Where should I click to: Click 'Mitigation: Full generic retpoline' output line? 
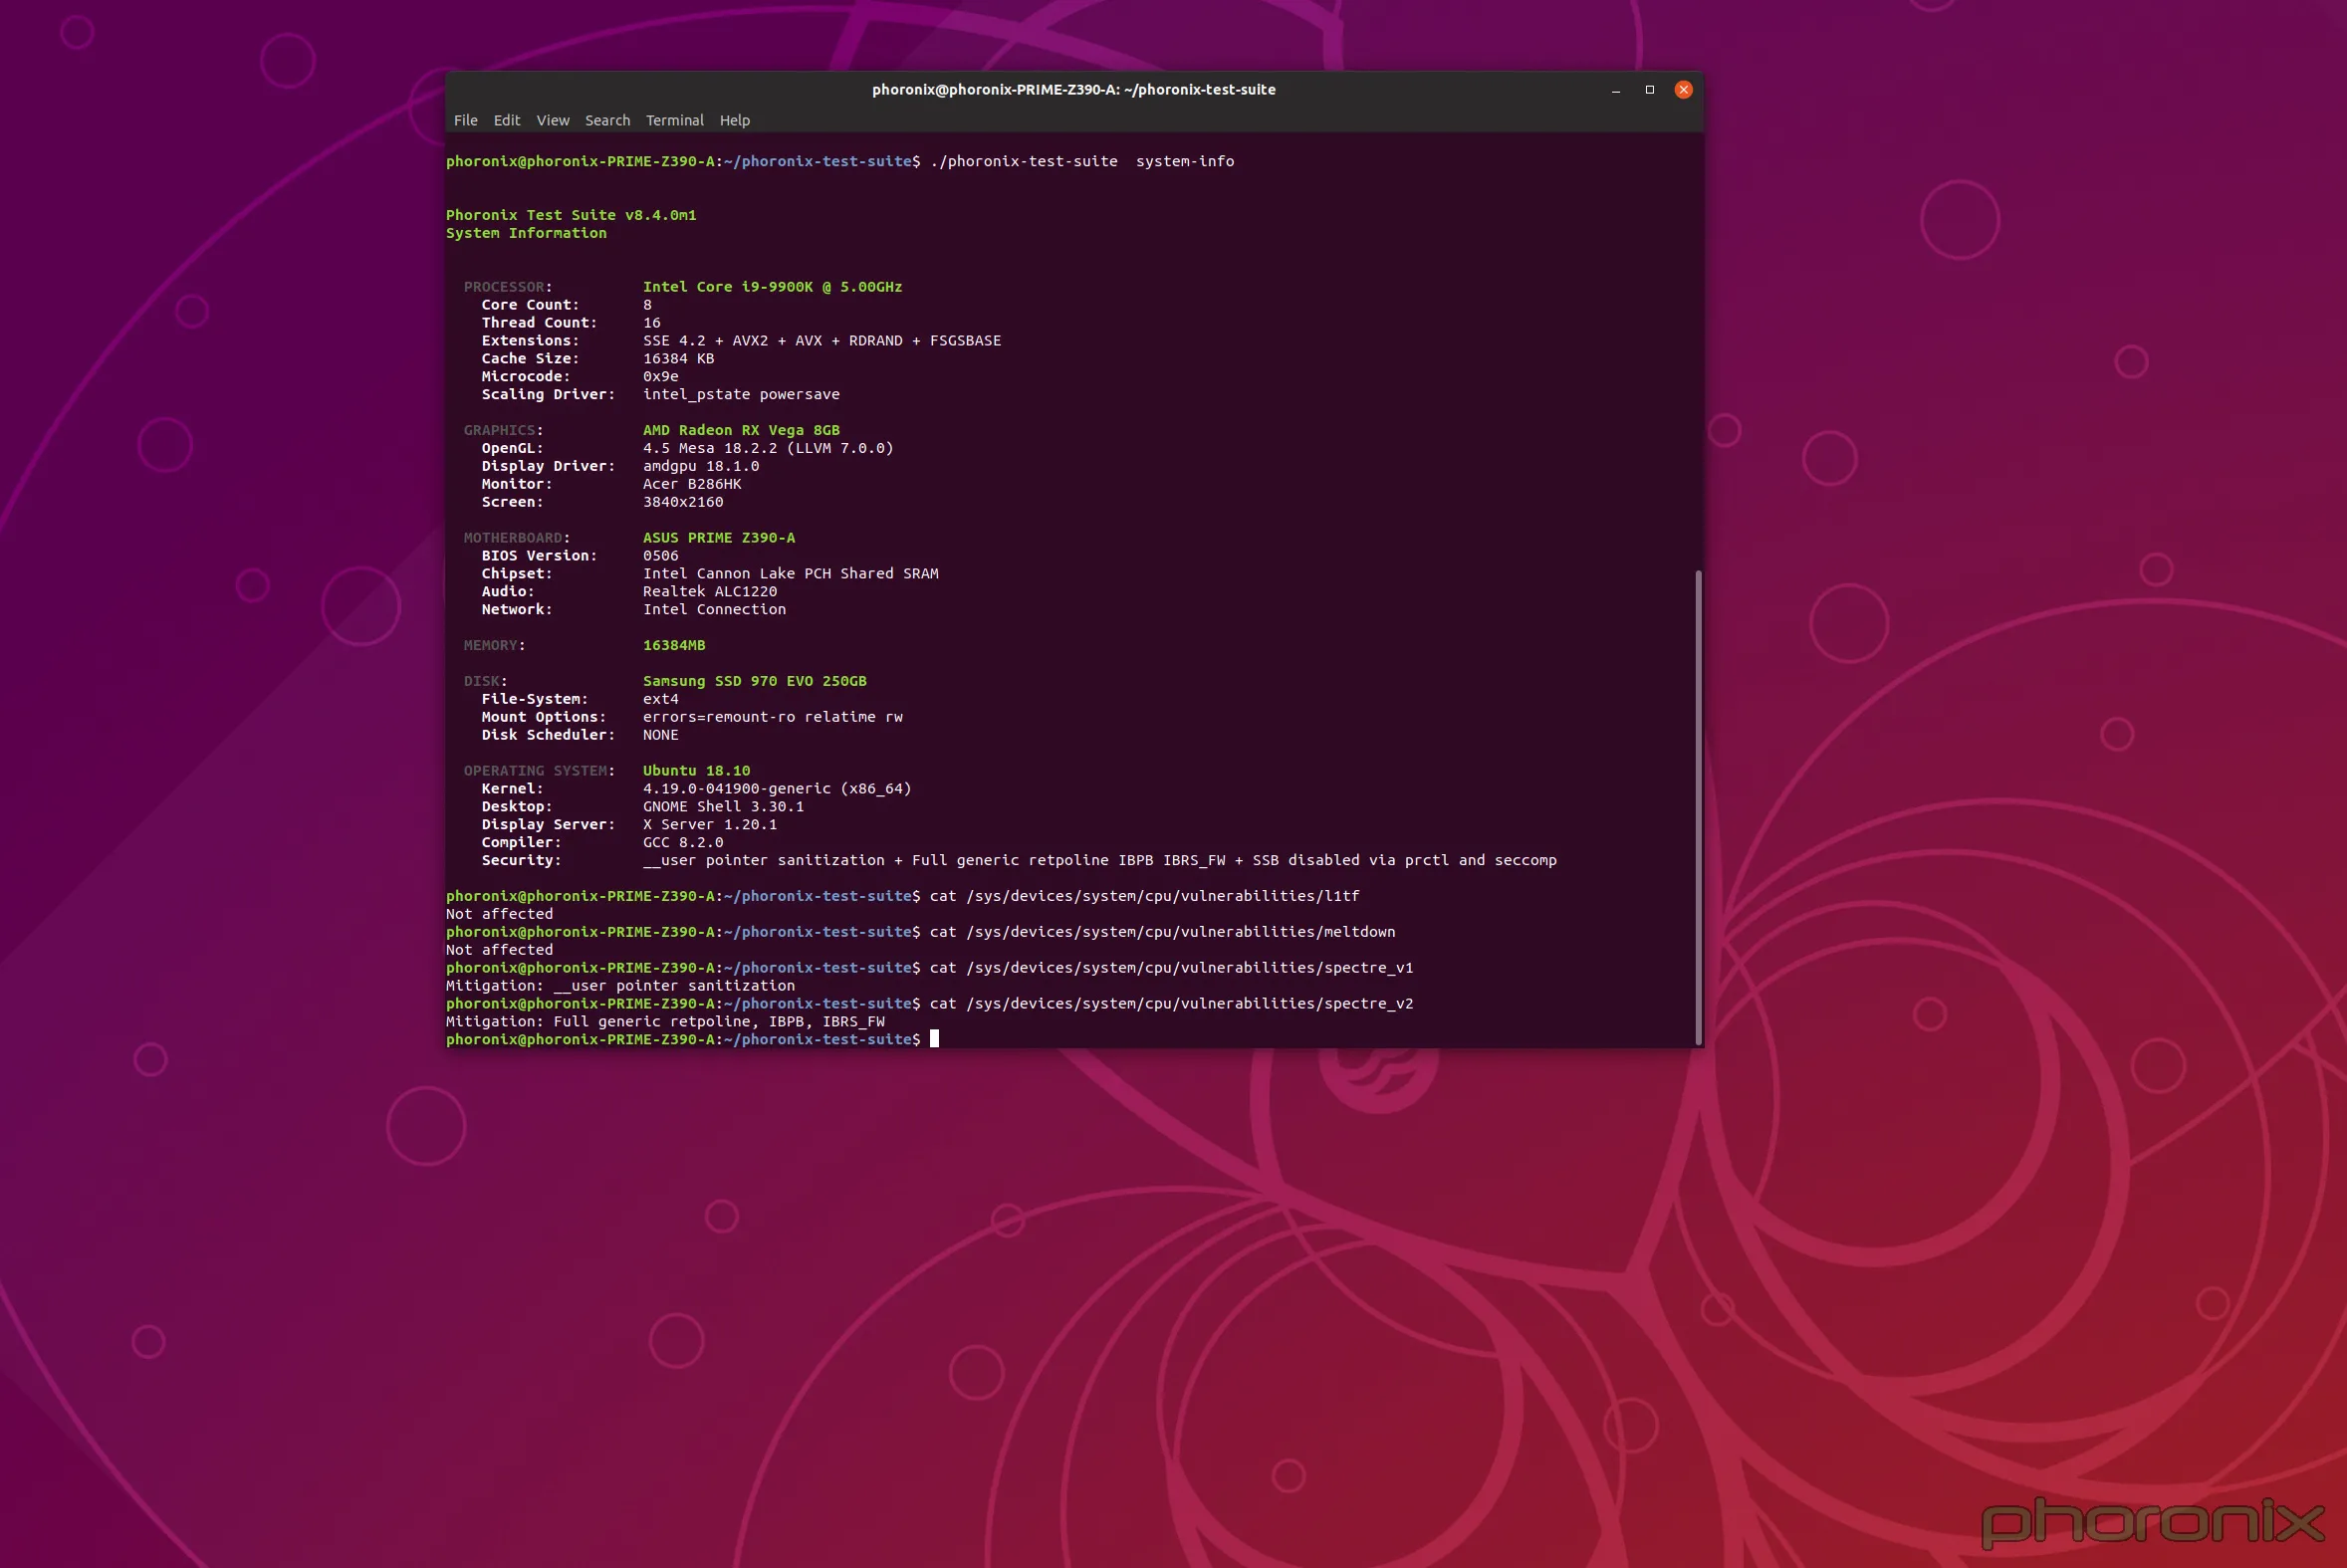pos(665,1022)
